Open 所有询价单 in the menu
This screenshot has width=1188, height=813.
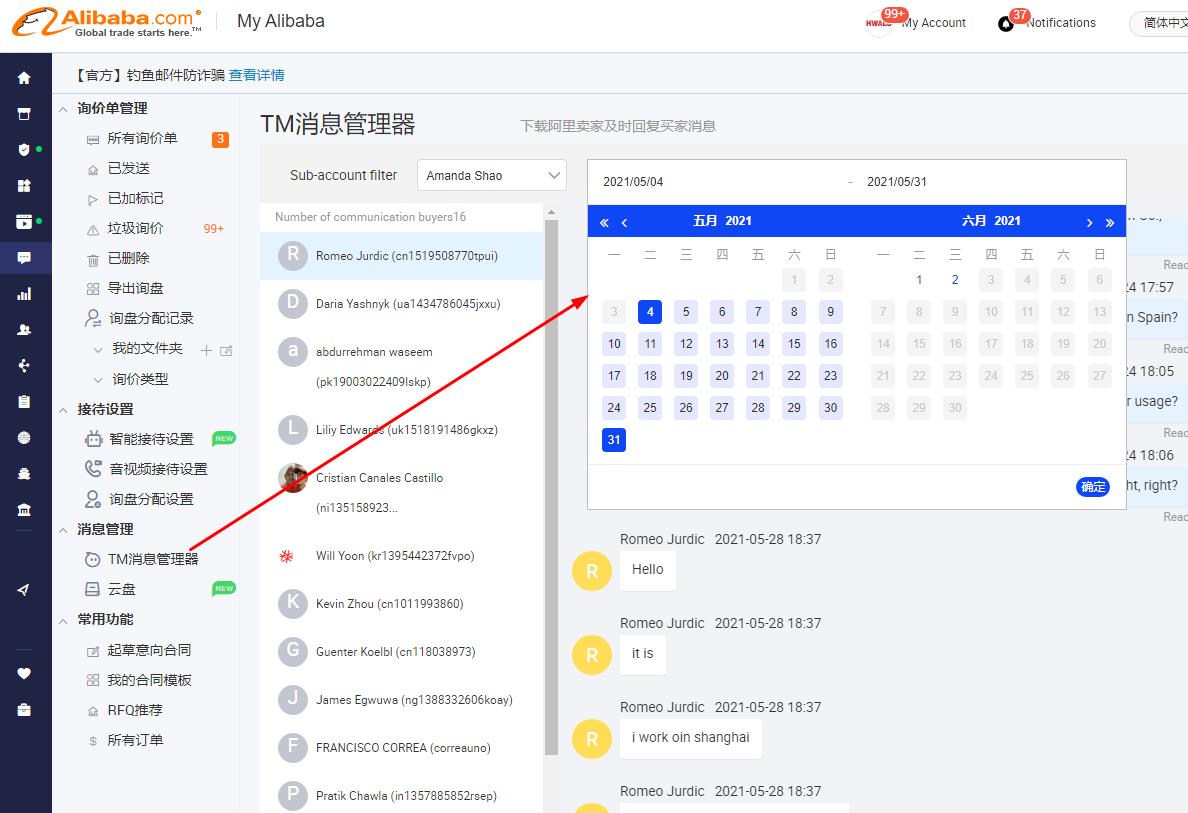(142, 138)
